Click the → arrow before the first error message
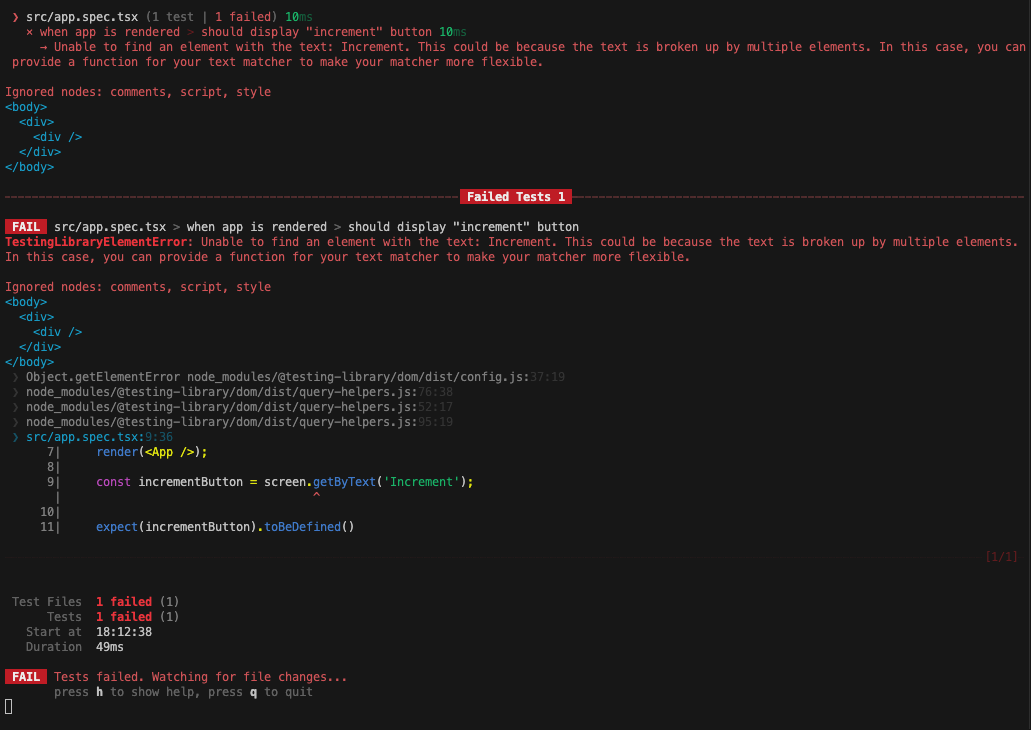Viewport: 1031px width, 730px height. point(44,47)
